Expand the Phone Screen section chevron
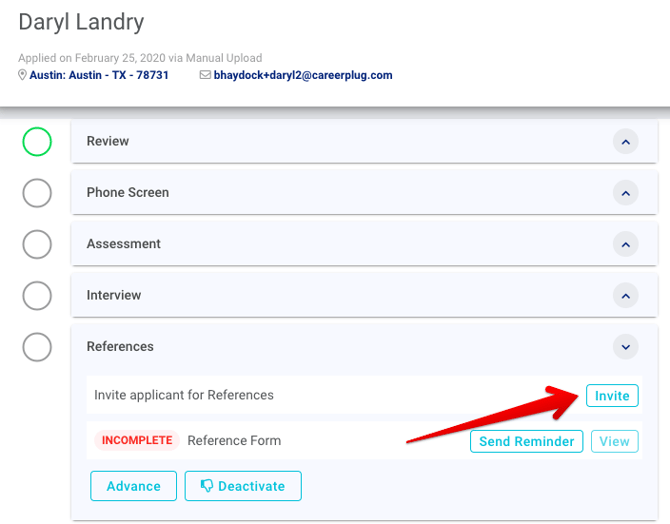 [625, 193]
